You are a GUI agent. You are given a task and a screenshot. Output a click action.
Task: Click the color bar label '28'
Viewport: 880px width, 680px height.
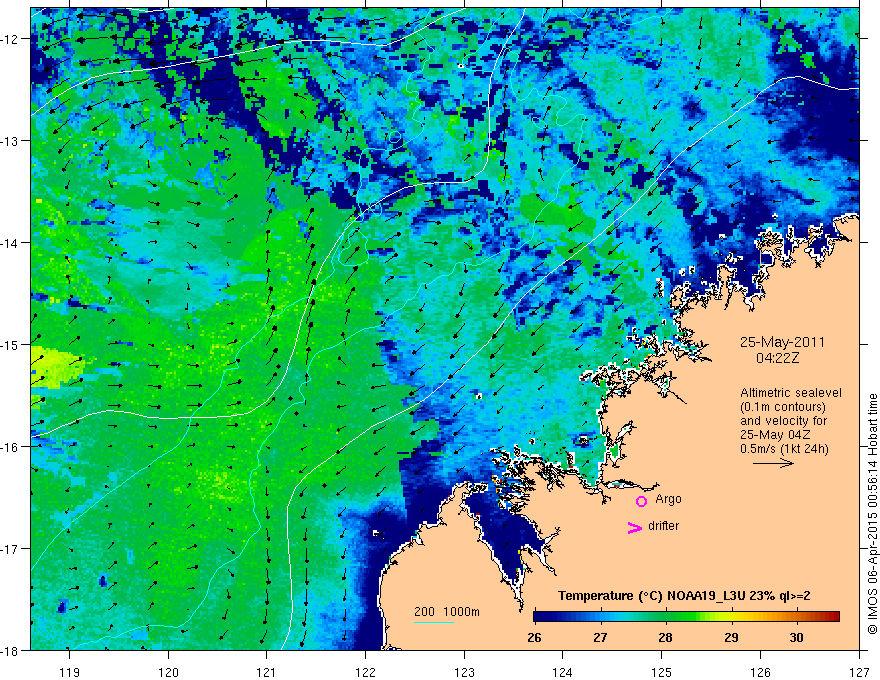(665, 637)
